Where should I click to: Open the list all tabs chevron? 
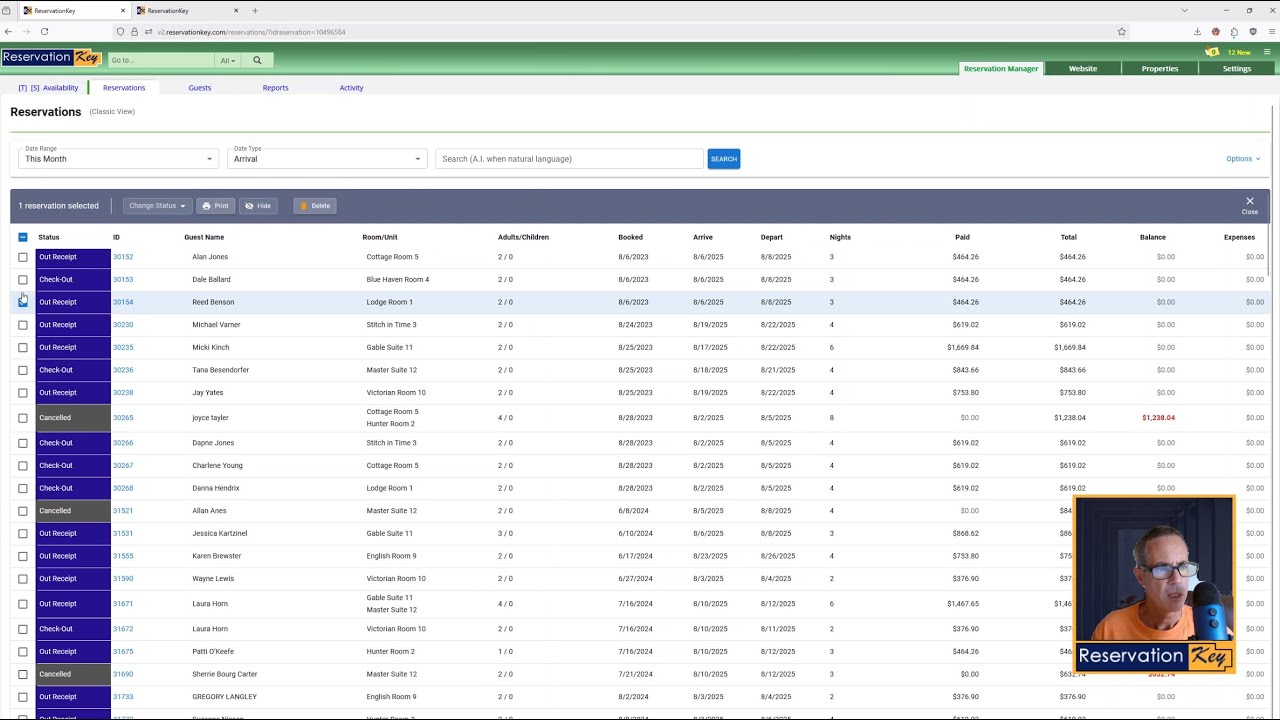[1185, 10]
